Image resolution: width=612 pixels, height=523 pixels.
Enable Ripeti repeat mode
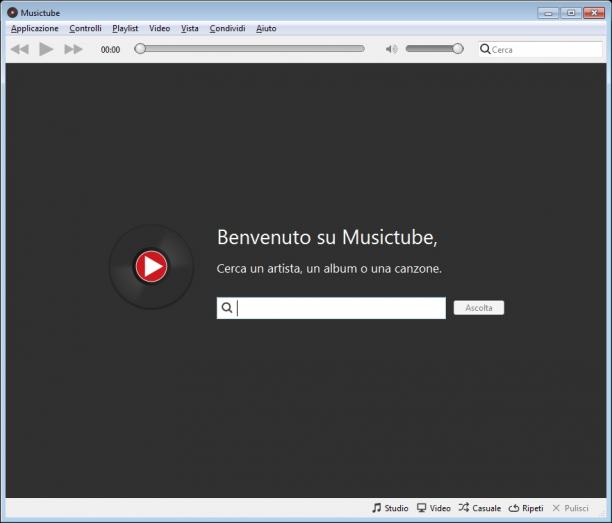point(526,508)
